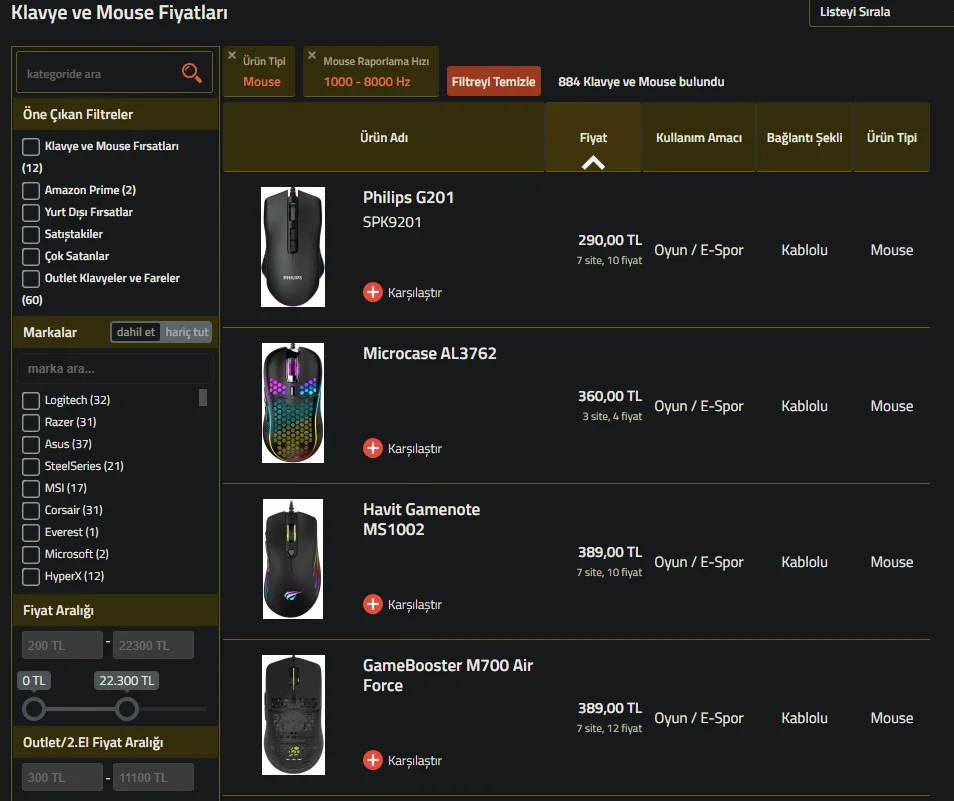Remove the Mouse Raporlama Hızı filter chip
Image resolution: width=954 pixels, height=801 pixels.
click(x=311, y=56)
